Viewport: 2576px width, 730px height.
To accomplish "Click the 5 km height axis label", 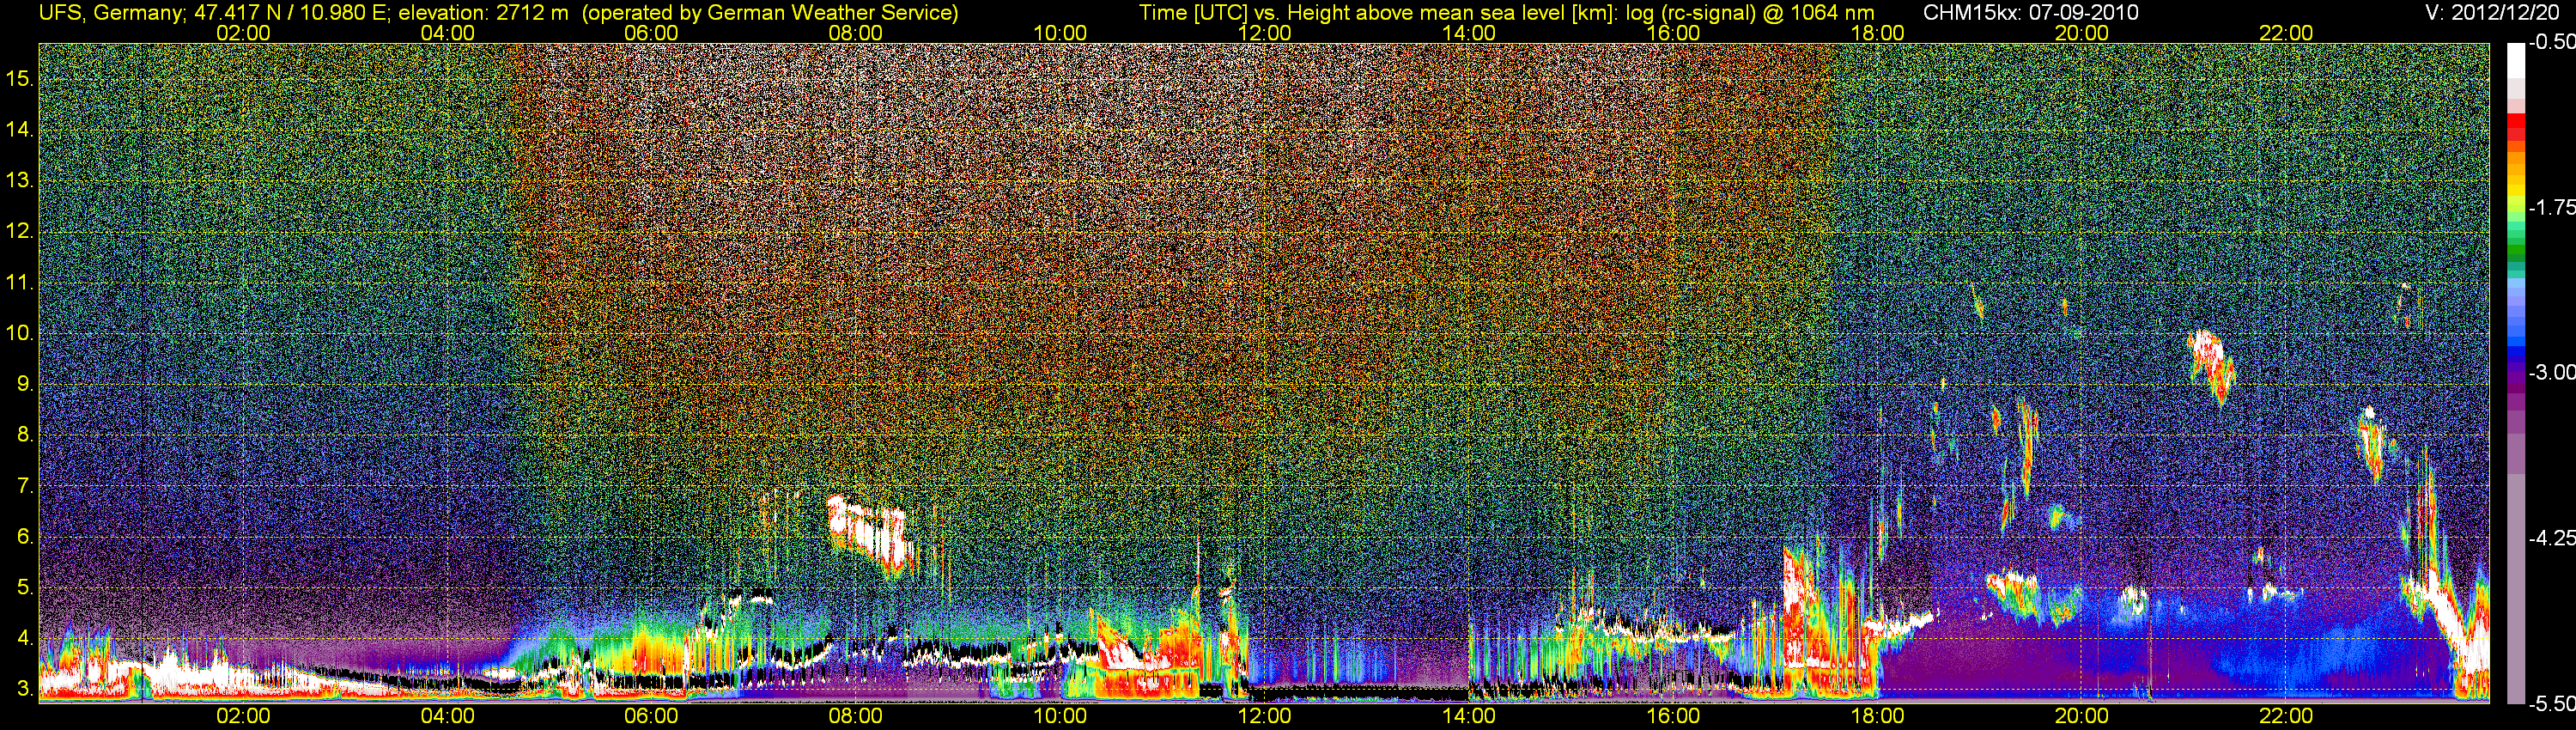I will point(24,588).
